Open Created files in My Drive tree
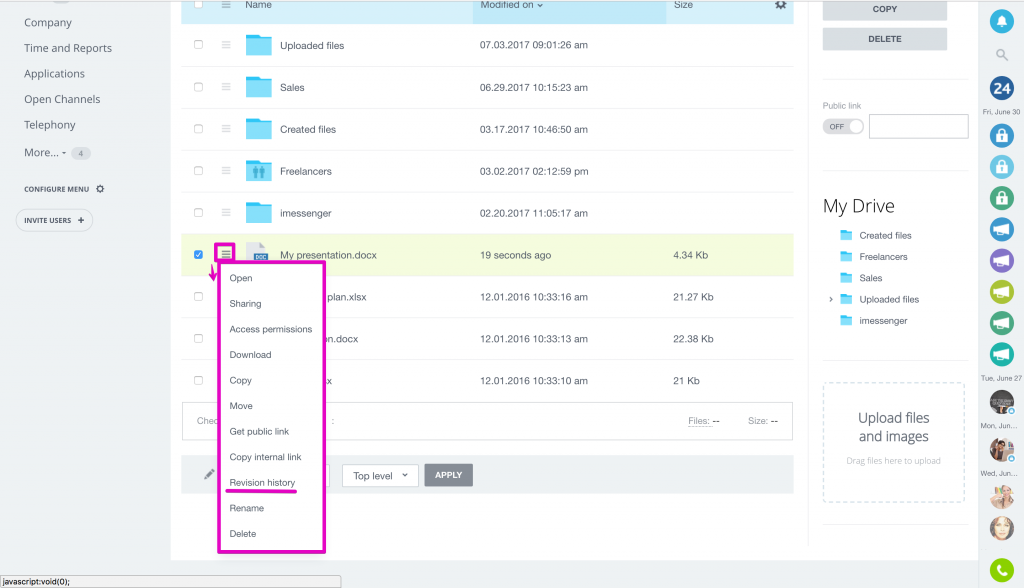Image resolution: width=1024 pixels, height=588 pixels. click(x=885, y=235)
